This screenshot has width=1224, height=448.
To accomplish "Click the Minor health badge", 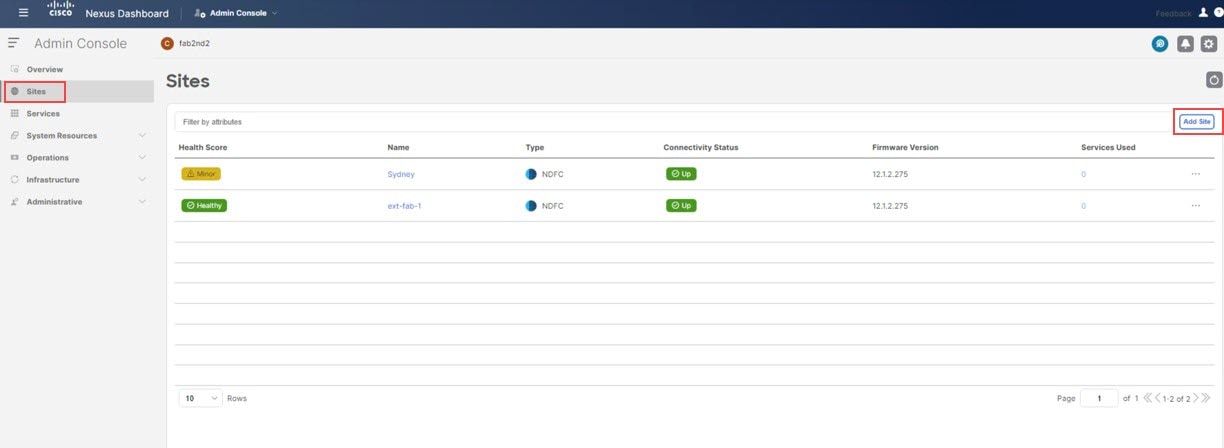I will pyautogui.click(x=201, y=173).
